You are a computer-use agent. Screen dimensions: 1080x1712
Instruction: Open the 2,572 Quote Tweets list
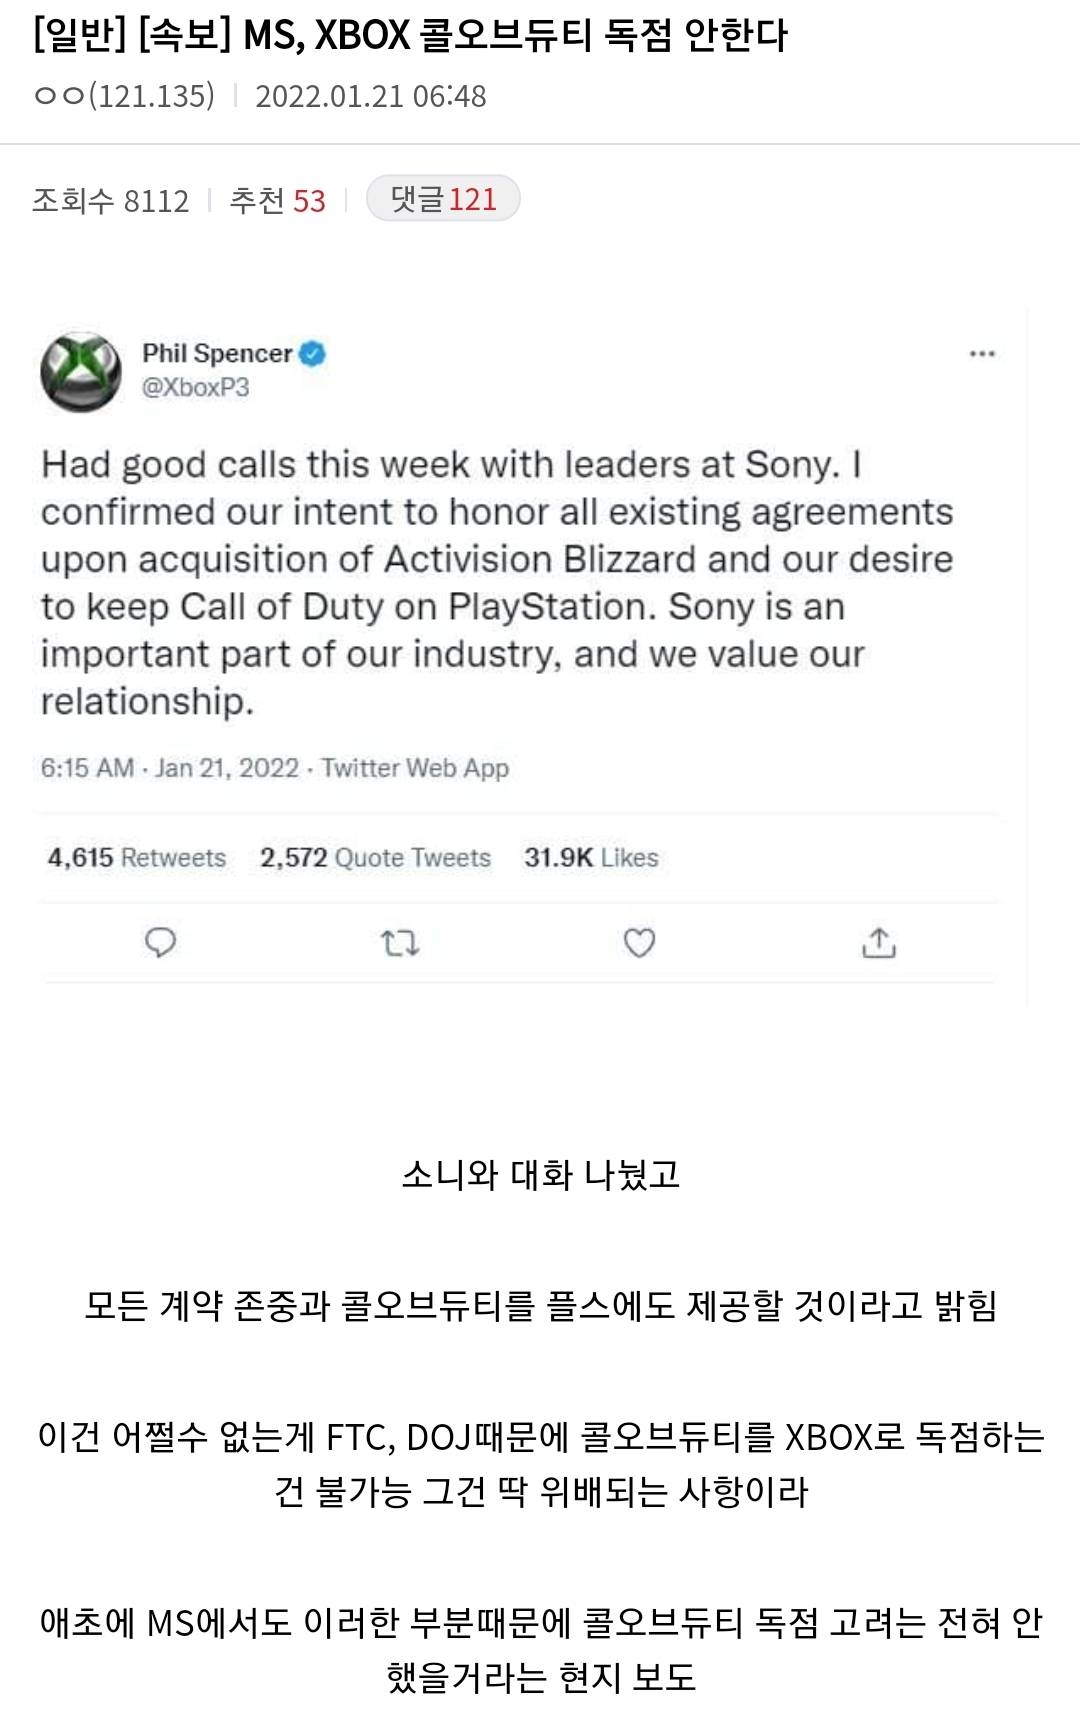375,858
